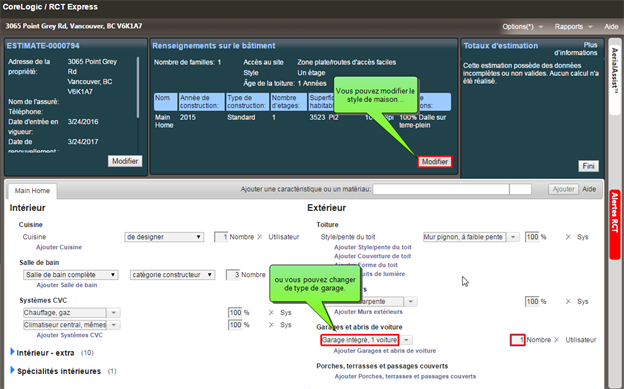Click the small quantity box beside search field

coord(520,189)
